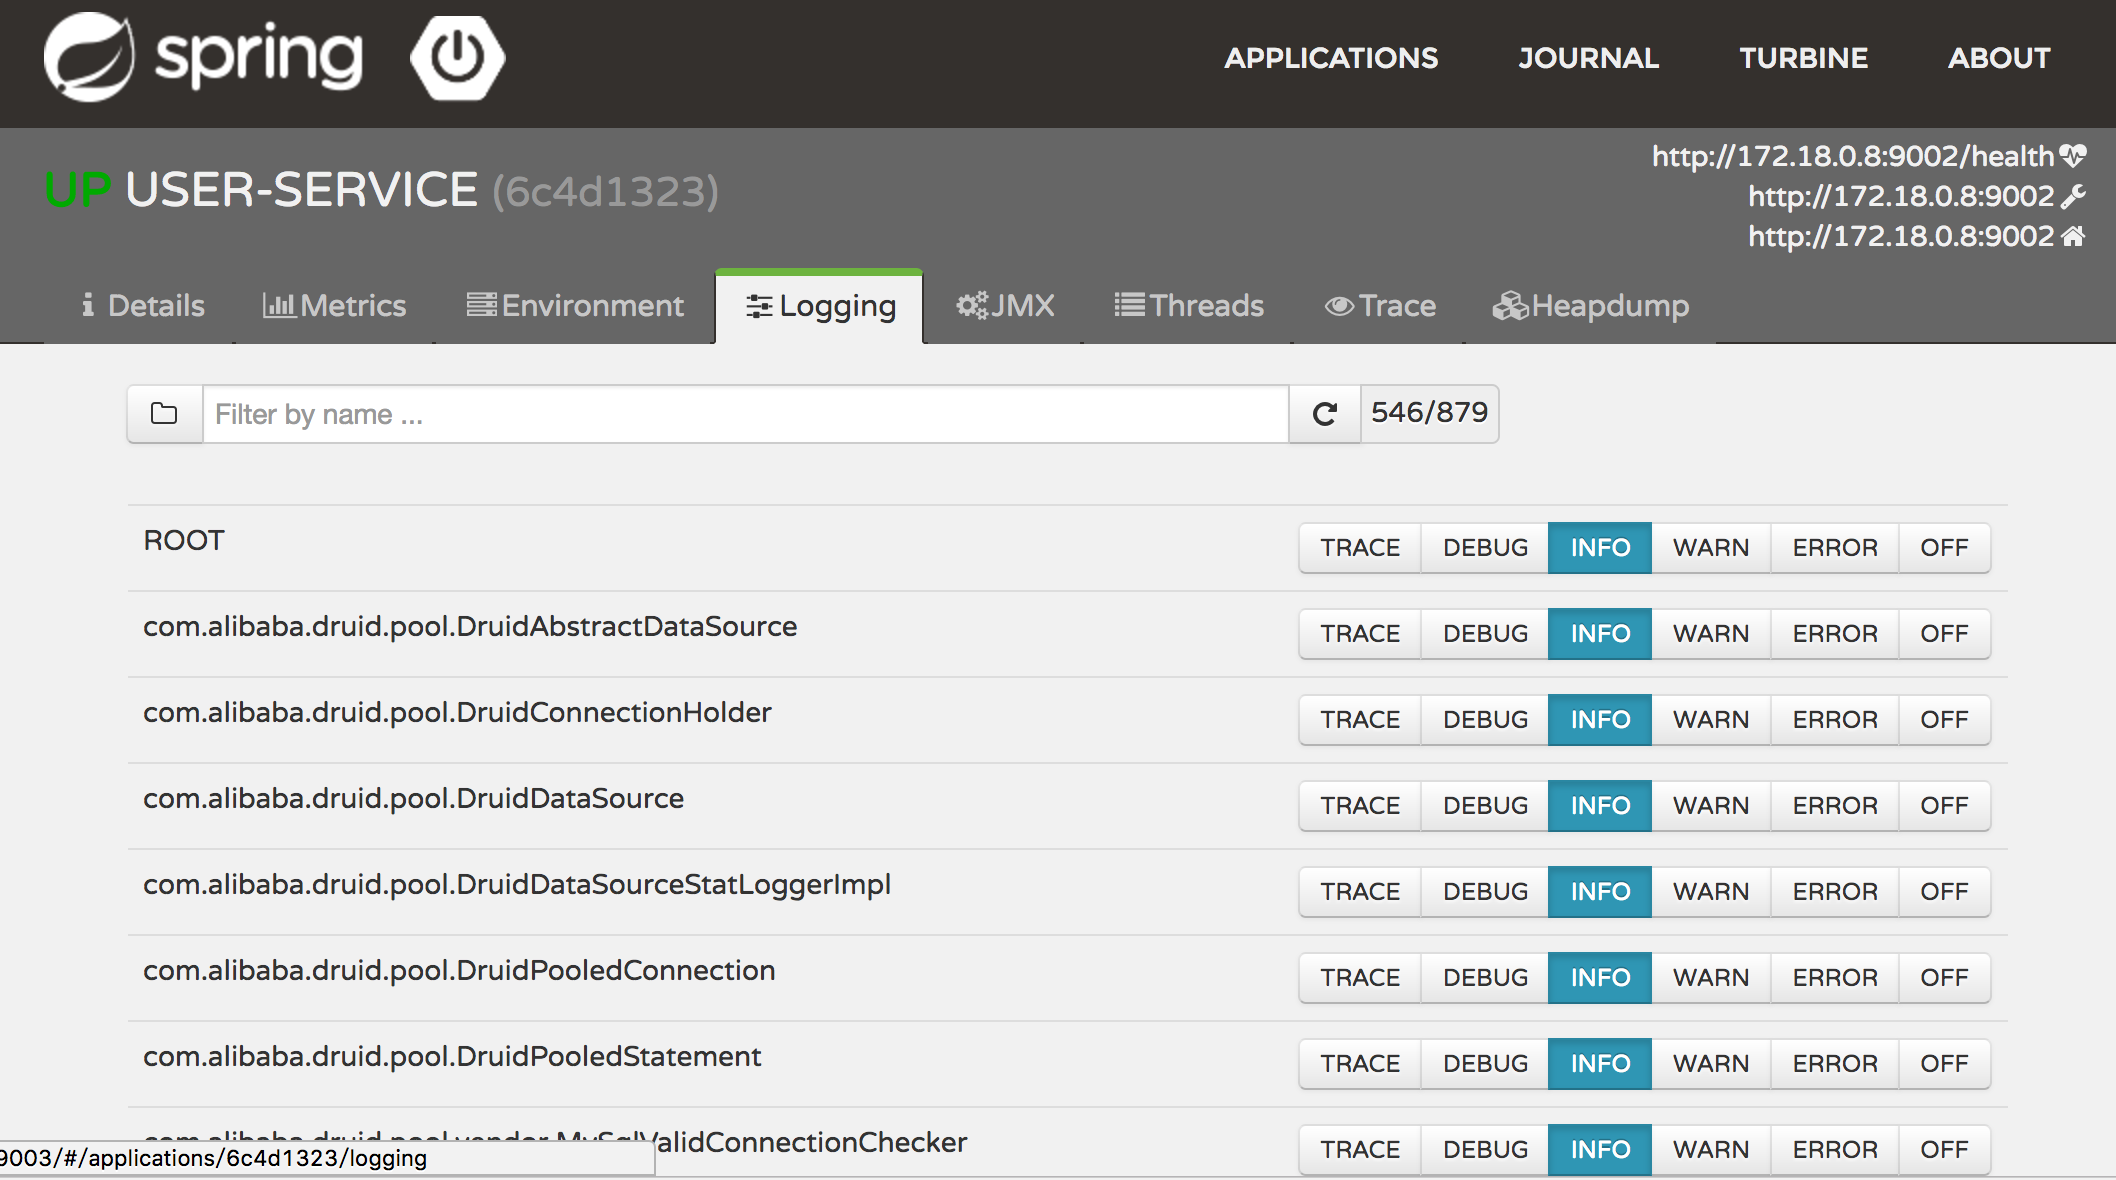Screen dimensions: 2116x1180
Task: Click the home service URL icon
Action: point(2073,236)
